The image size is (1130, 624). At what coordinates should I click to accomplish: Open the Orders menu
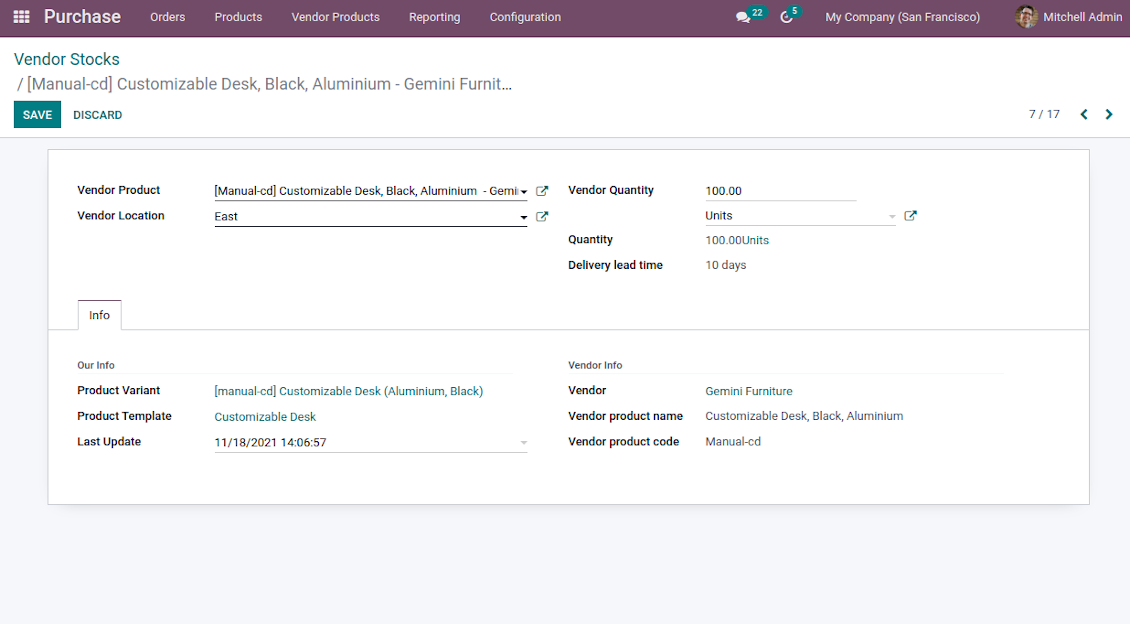coord(167,17)
